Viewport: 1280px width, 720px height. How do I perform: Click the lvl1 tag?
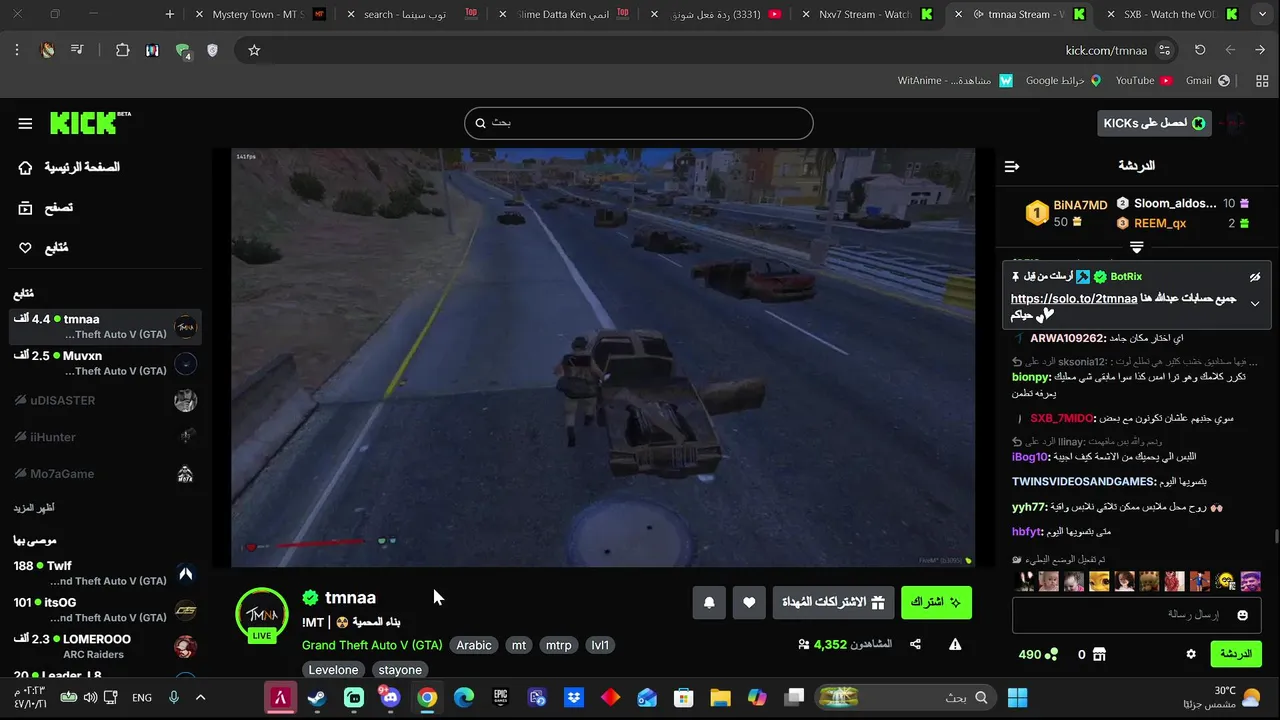[600, 645]
